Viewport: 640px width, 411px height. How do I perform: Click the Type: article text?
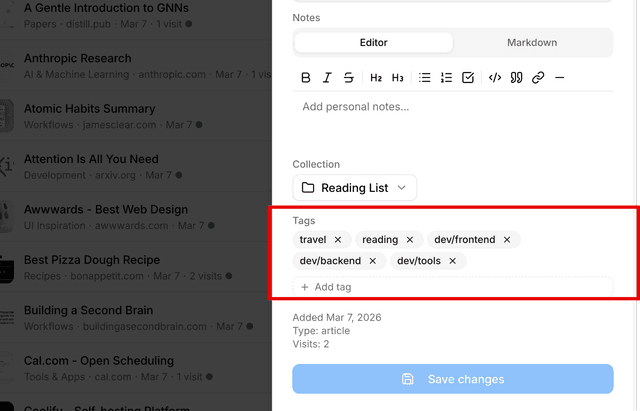pyautogui.click(x=321, y=331)
